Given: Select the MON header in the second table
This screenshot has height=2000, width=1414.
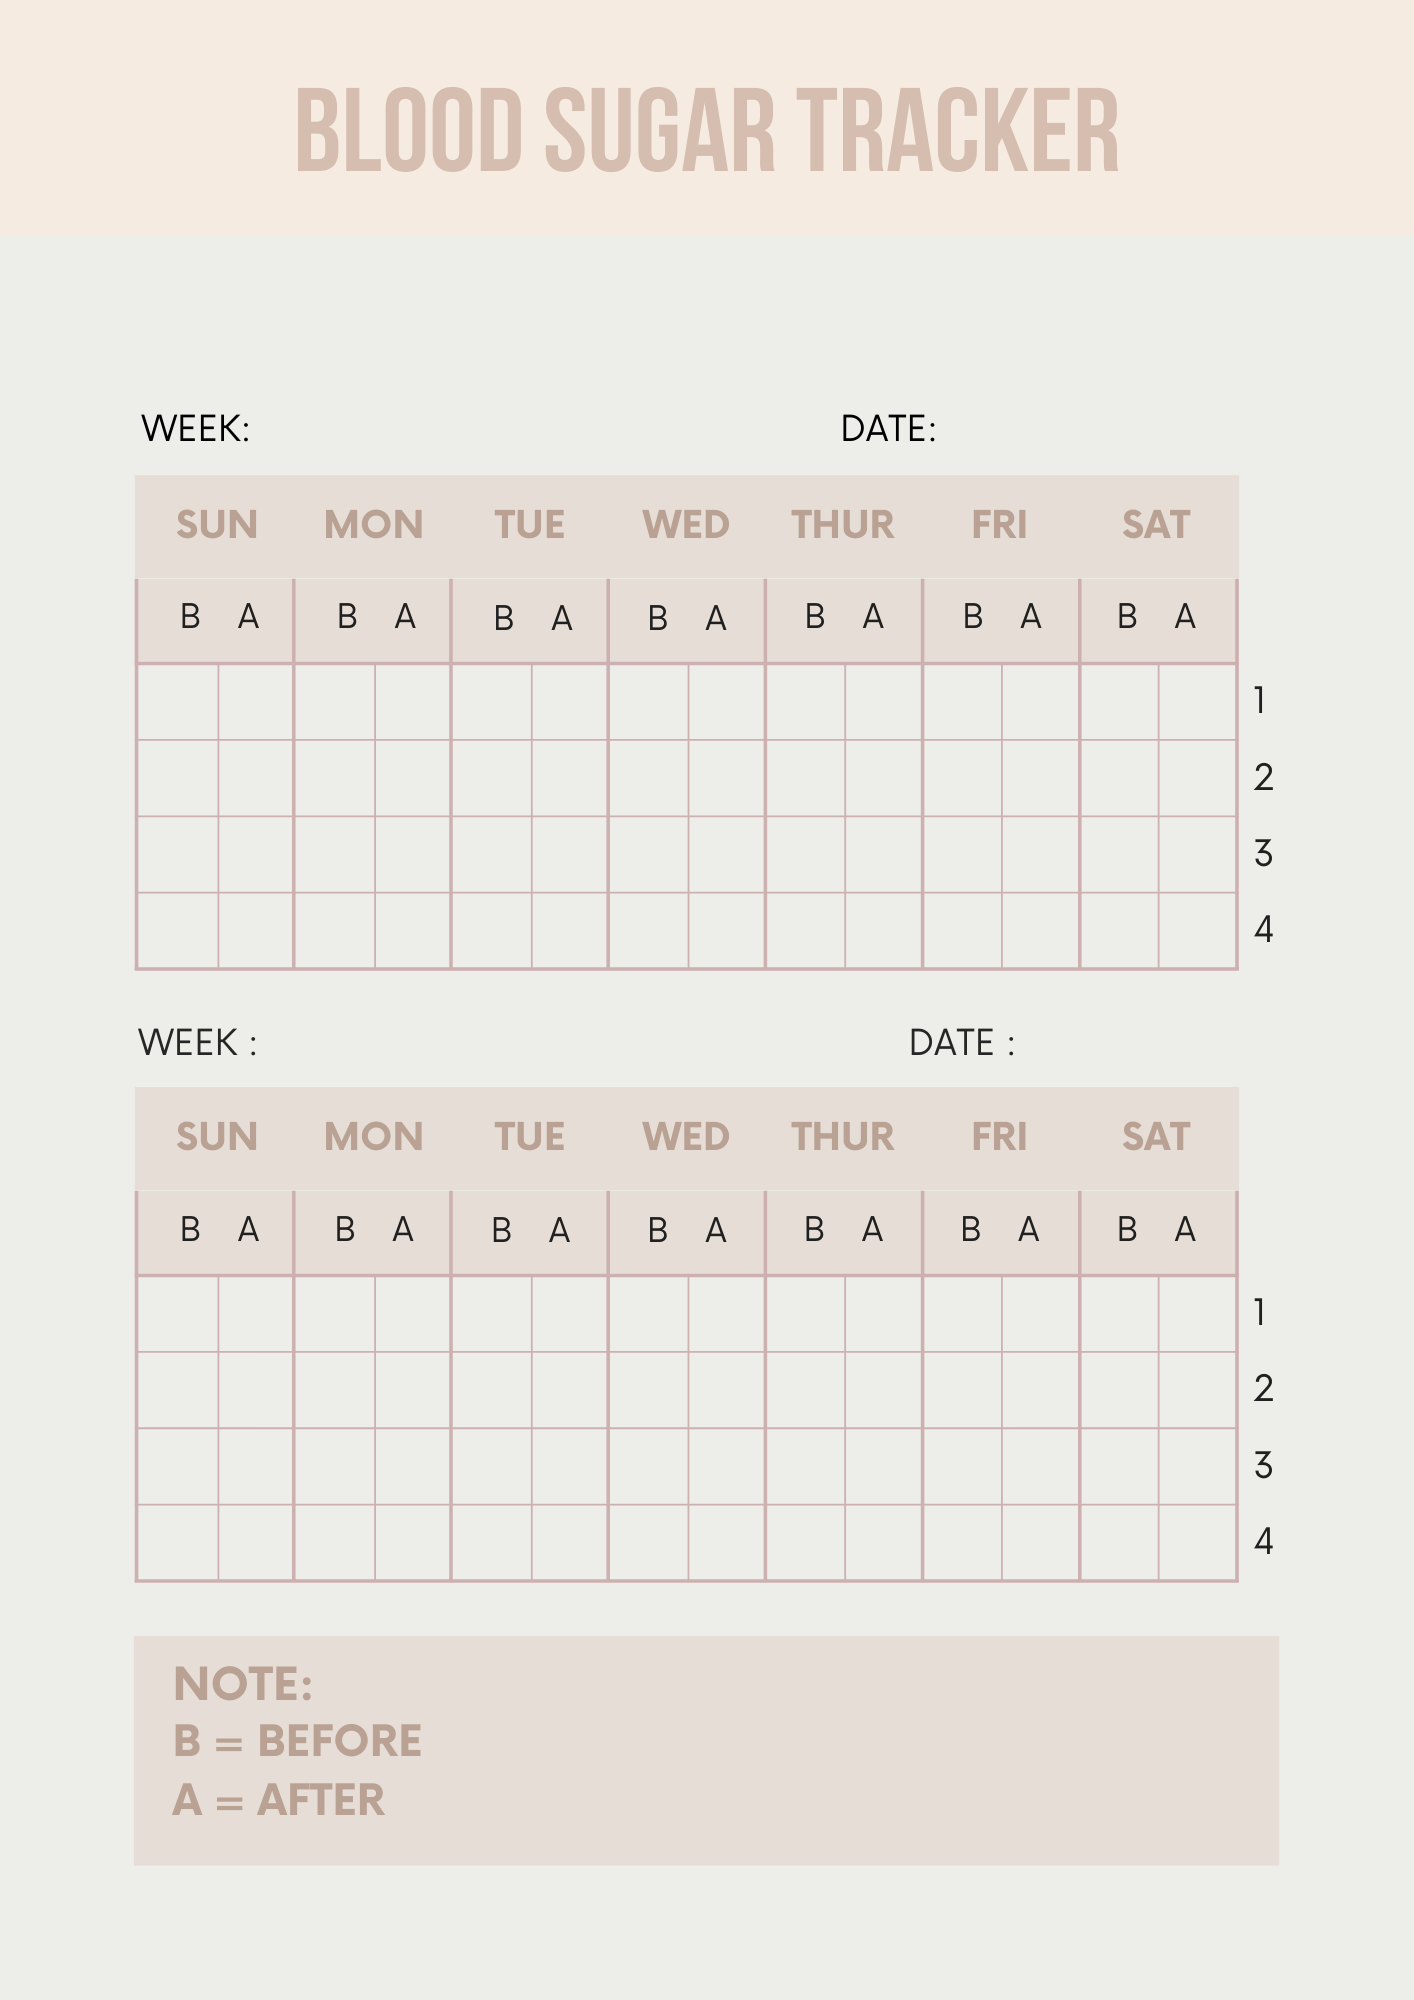Looking at the screenshot, I should click(x=373, y=1137).
